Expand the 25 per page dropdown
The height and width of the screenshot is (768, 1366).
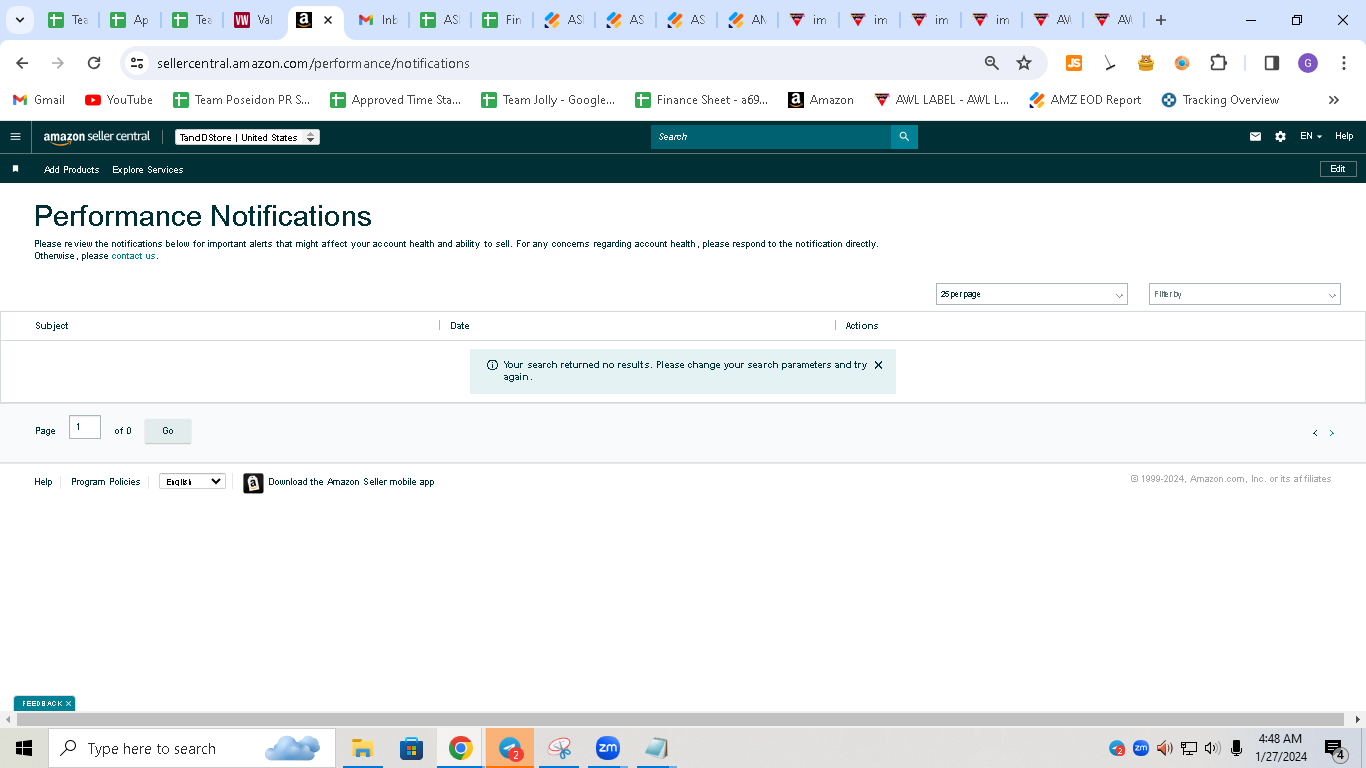[1031, 294]
